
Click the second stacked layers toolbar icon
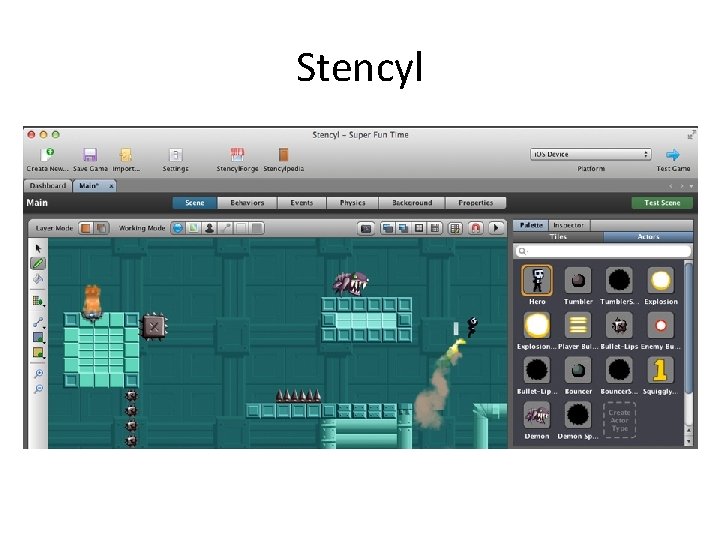coord(404,228)
